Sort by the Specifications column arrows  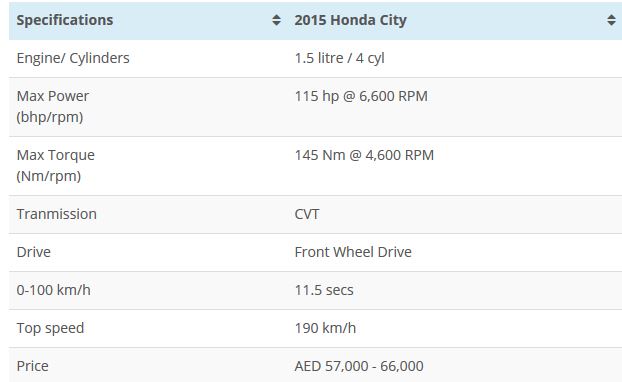(x=276, y=20)
